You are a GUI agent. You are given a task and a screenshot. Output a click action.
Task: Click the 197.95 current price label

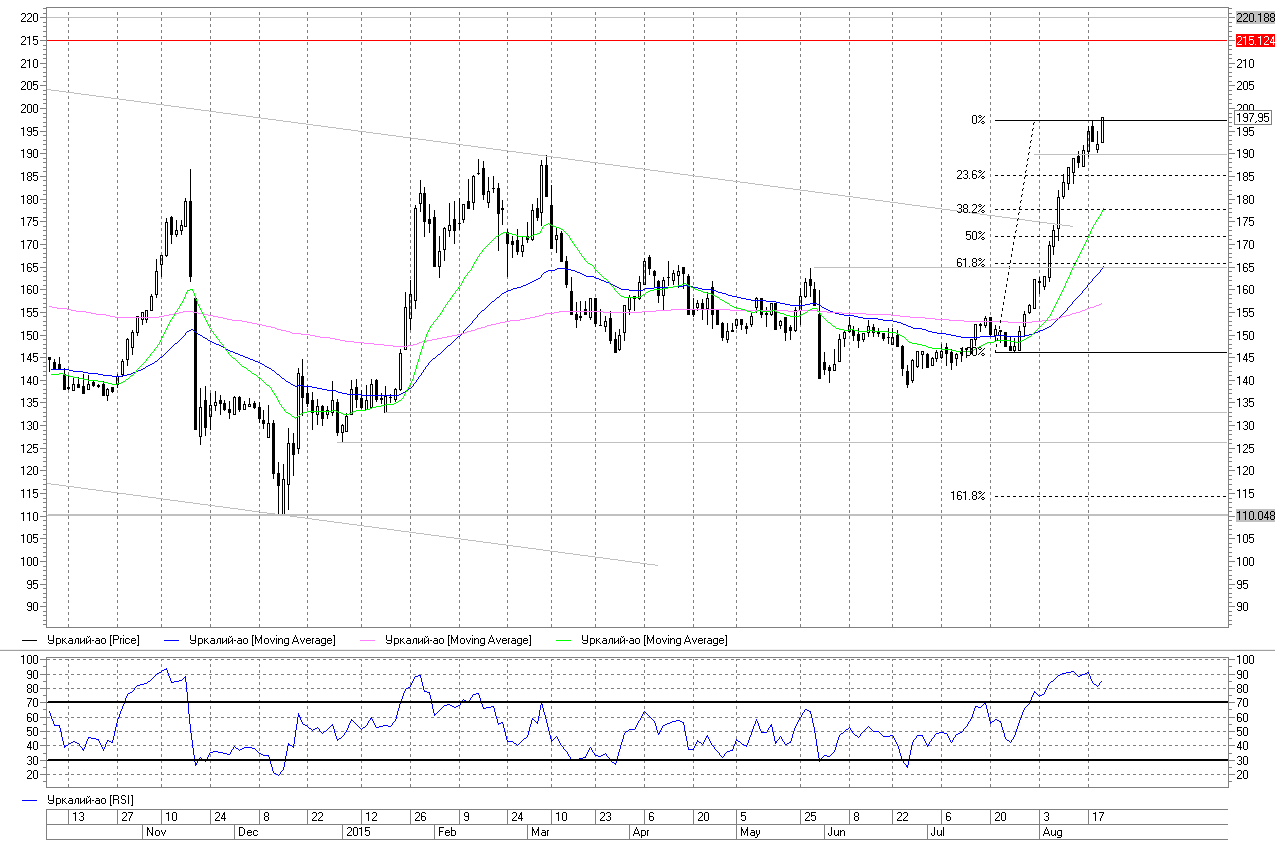click(1252, 117)
